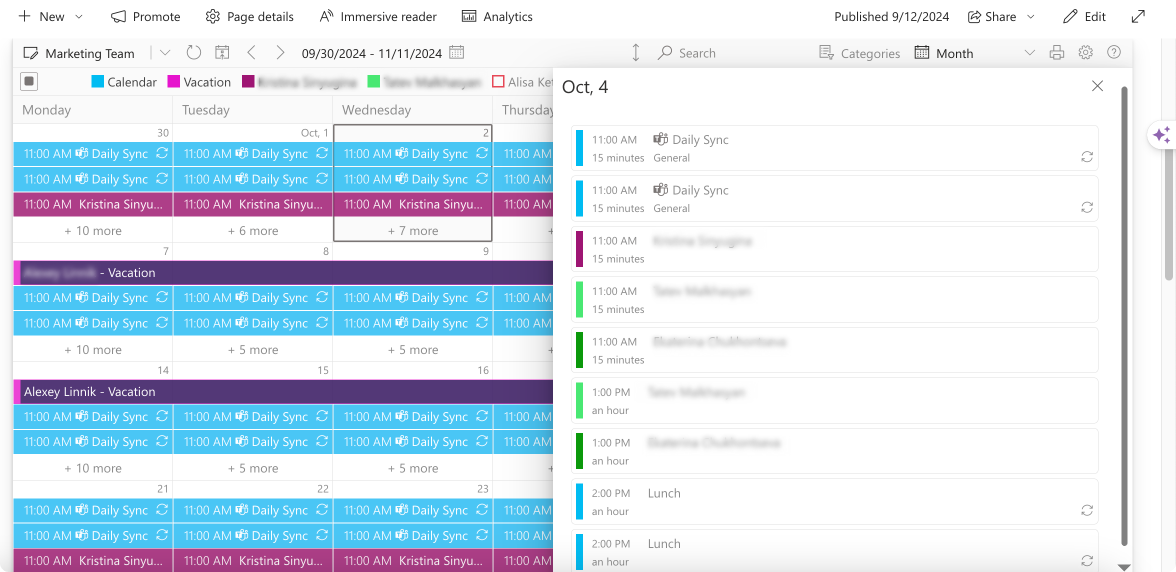Image resolution: width=1176 pixels, height=572 pixels.
Task: Click the Edit page button
Action: click(1084, 16)
